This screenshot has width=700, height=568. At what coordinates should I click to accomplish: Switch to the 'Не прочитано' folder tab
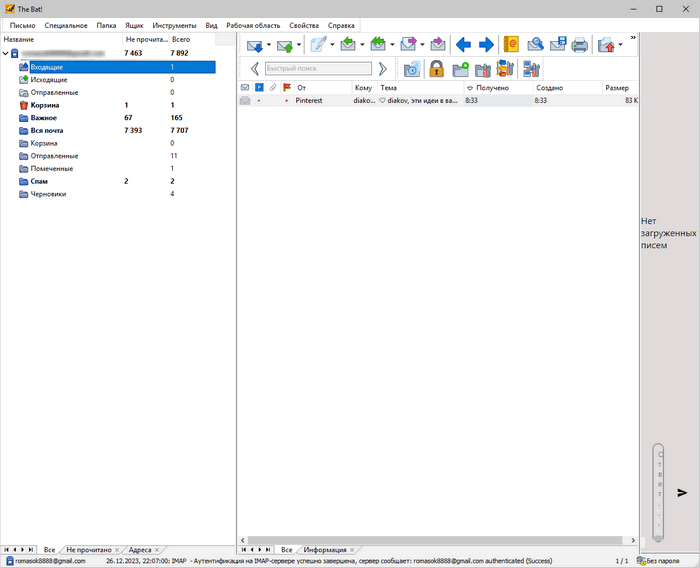89,550
